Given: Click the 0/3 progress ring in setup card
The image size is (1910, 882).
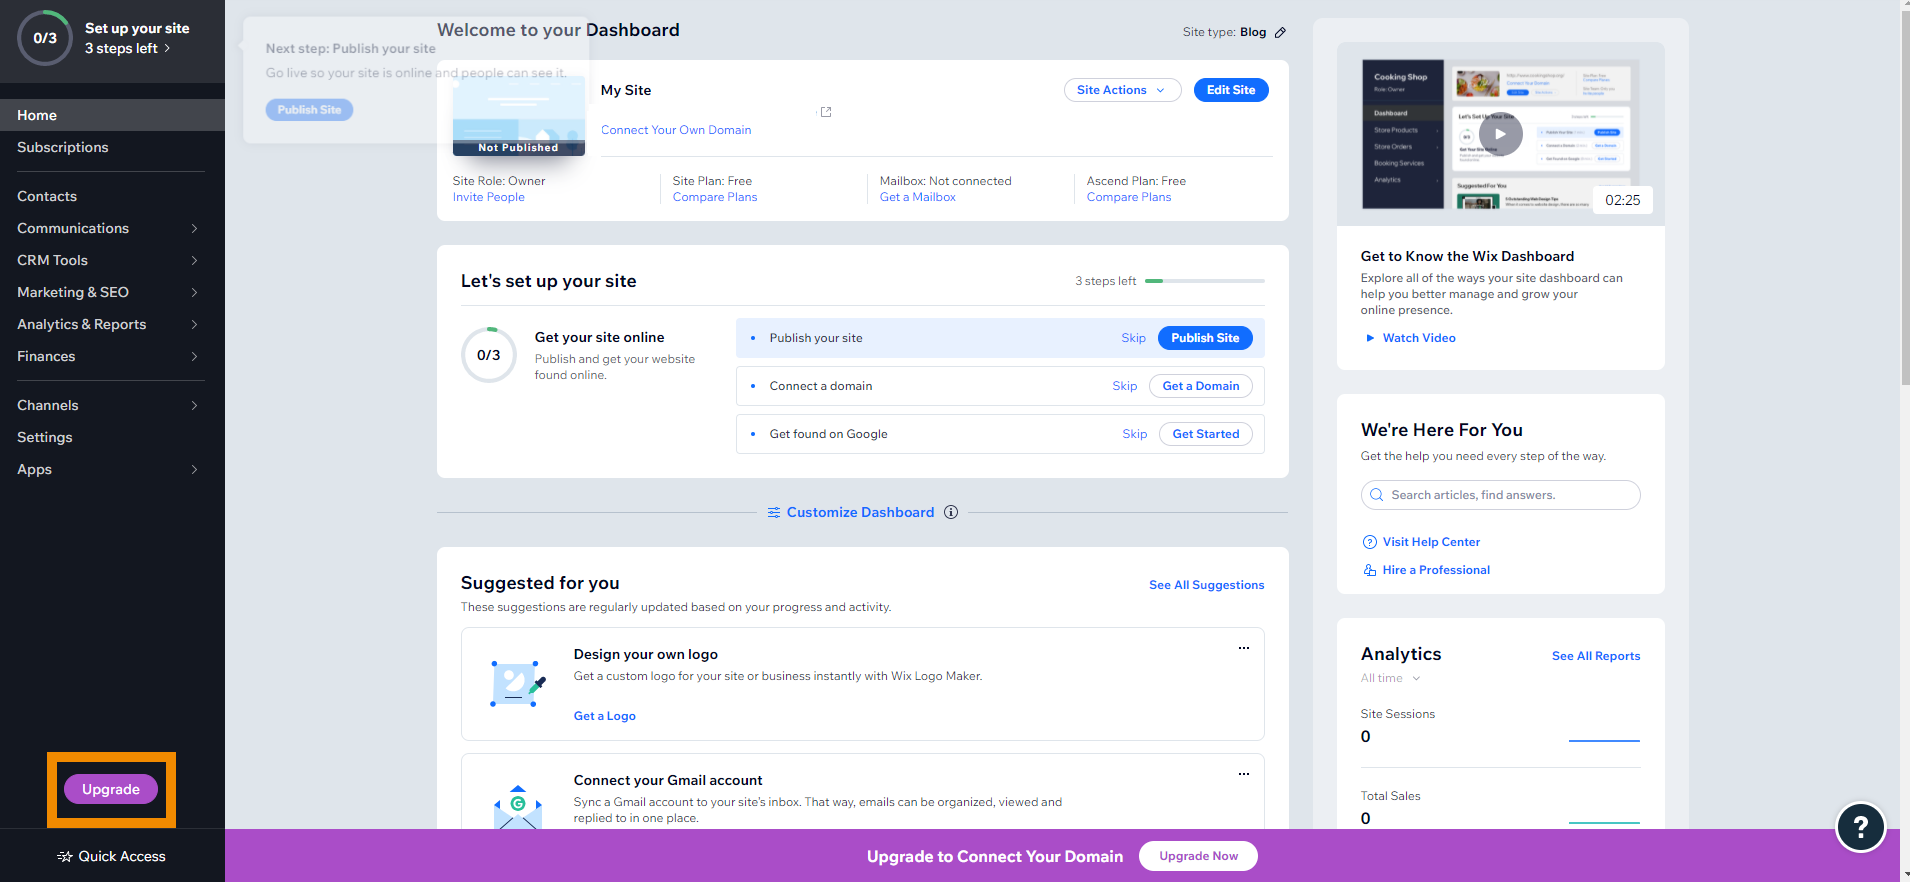Looking at the screenshot, I should point(489,355).
